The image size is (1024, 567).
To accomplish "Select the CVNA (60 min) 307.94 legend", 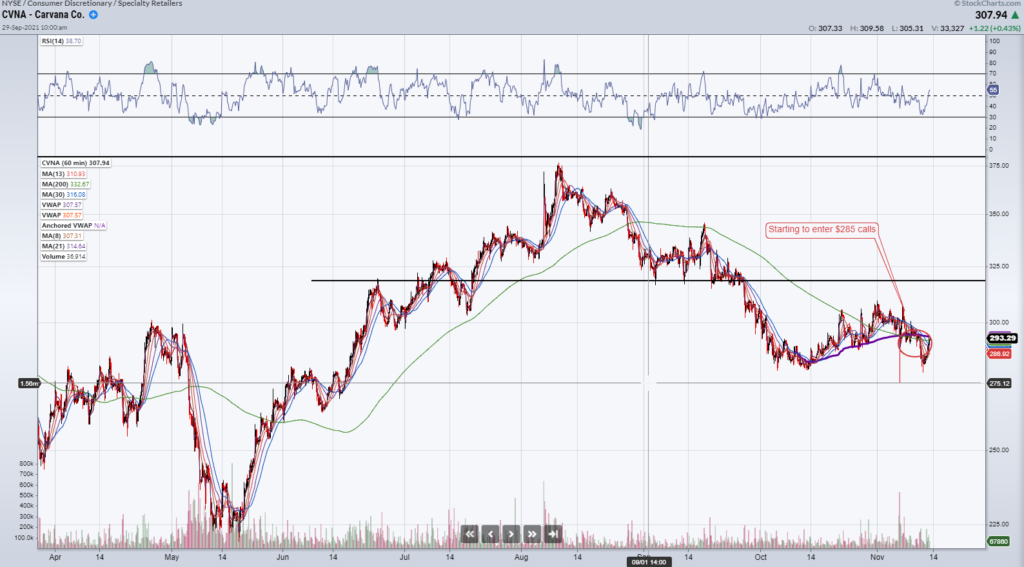I will [x=76, y=163].
